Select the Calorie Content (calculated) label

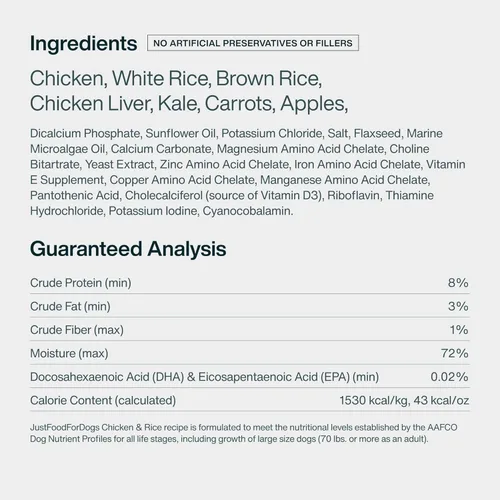tap(103, 401)
